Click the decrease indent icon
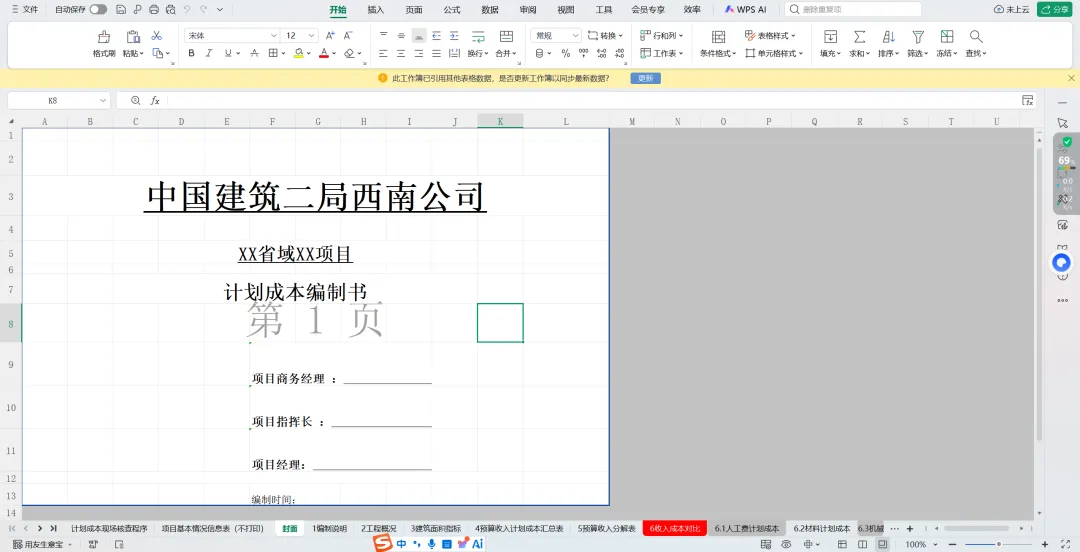This screenshot has width=1080, height=552. click(x=437, y=35)
